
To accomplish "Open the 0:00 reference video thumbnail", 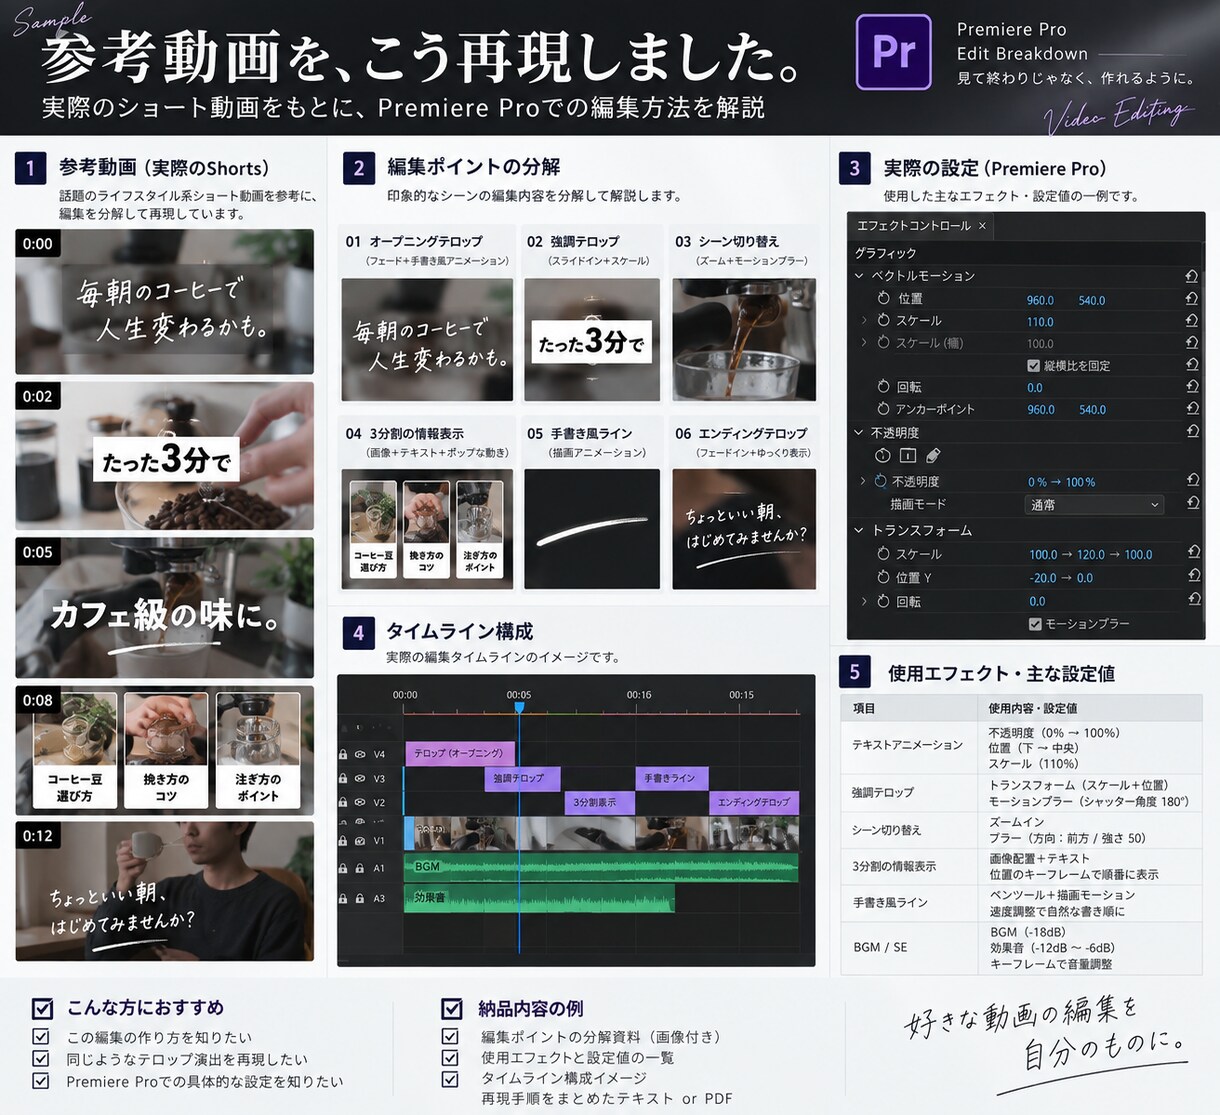I will click(164, 301).
